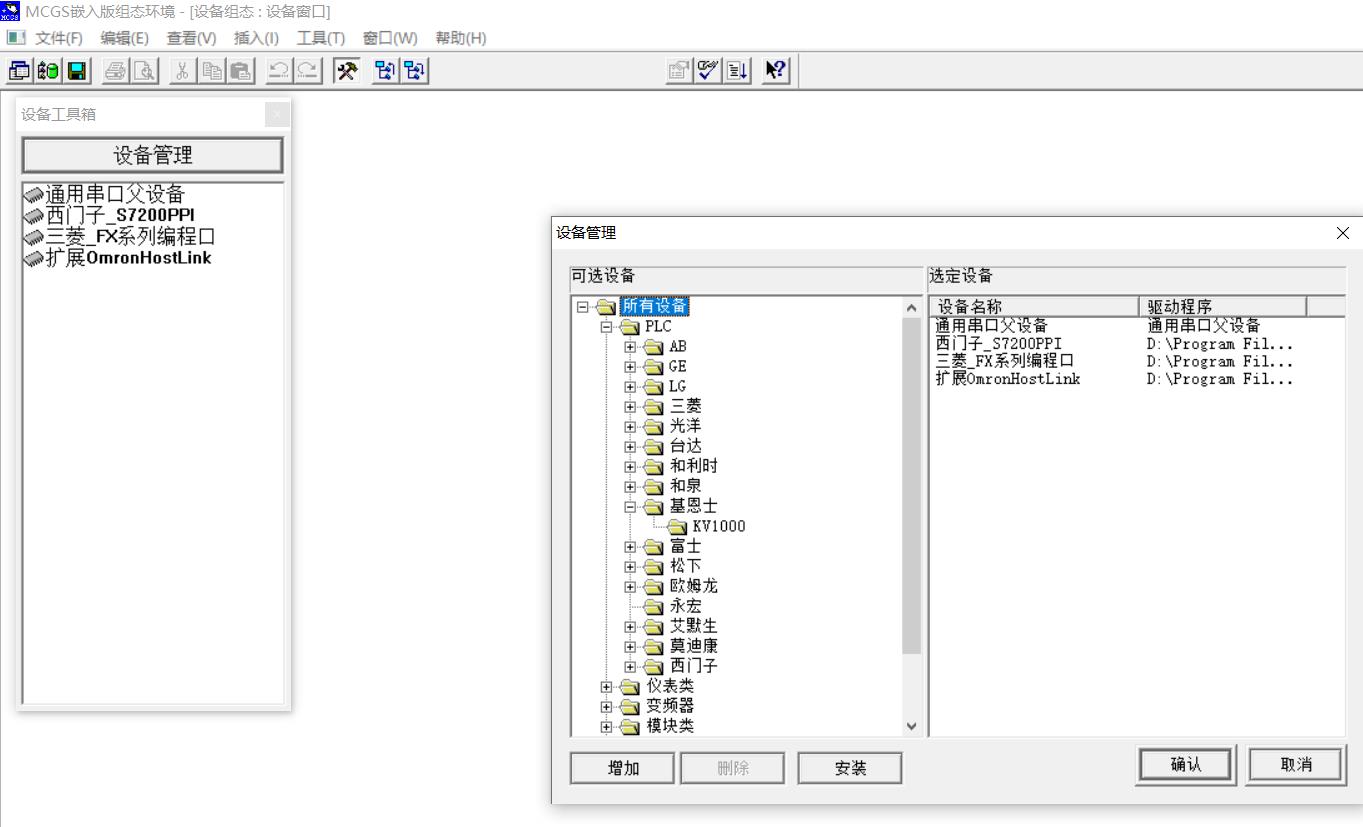Collapse the 基恩士 tree node
1363x827 pixels.
point(630,507)
